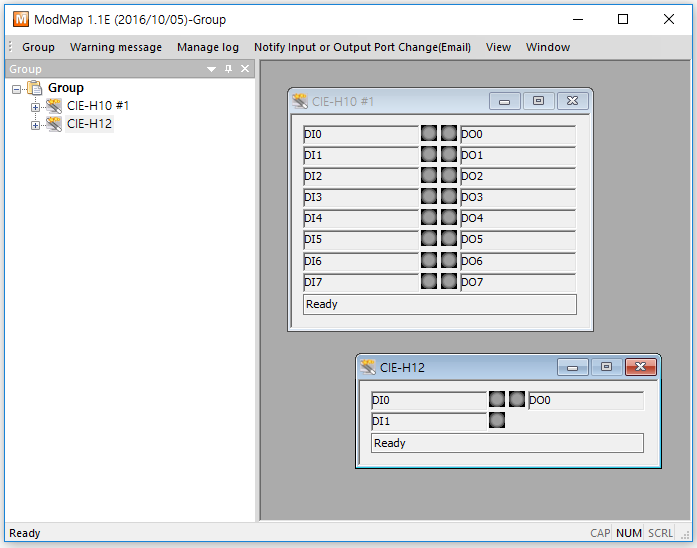Pin the Group panel with the pushpin icon

coord(228,69)
